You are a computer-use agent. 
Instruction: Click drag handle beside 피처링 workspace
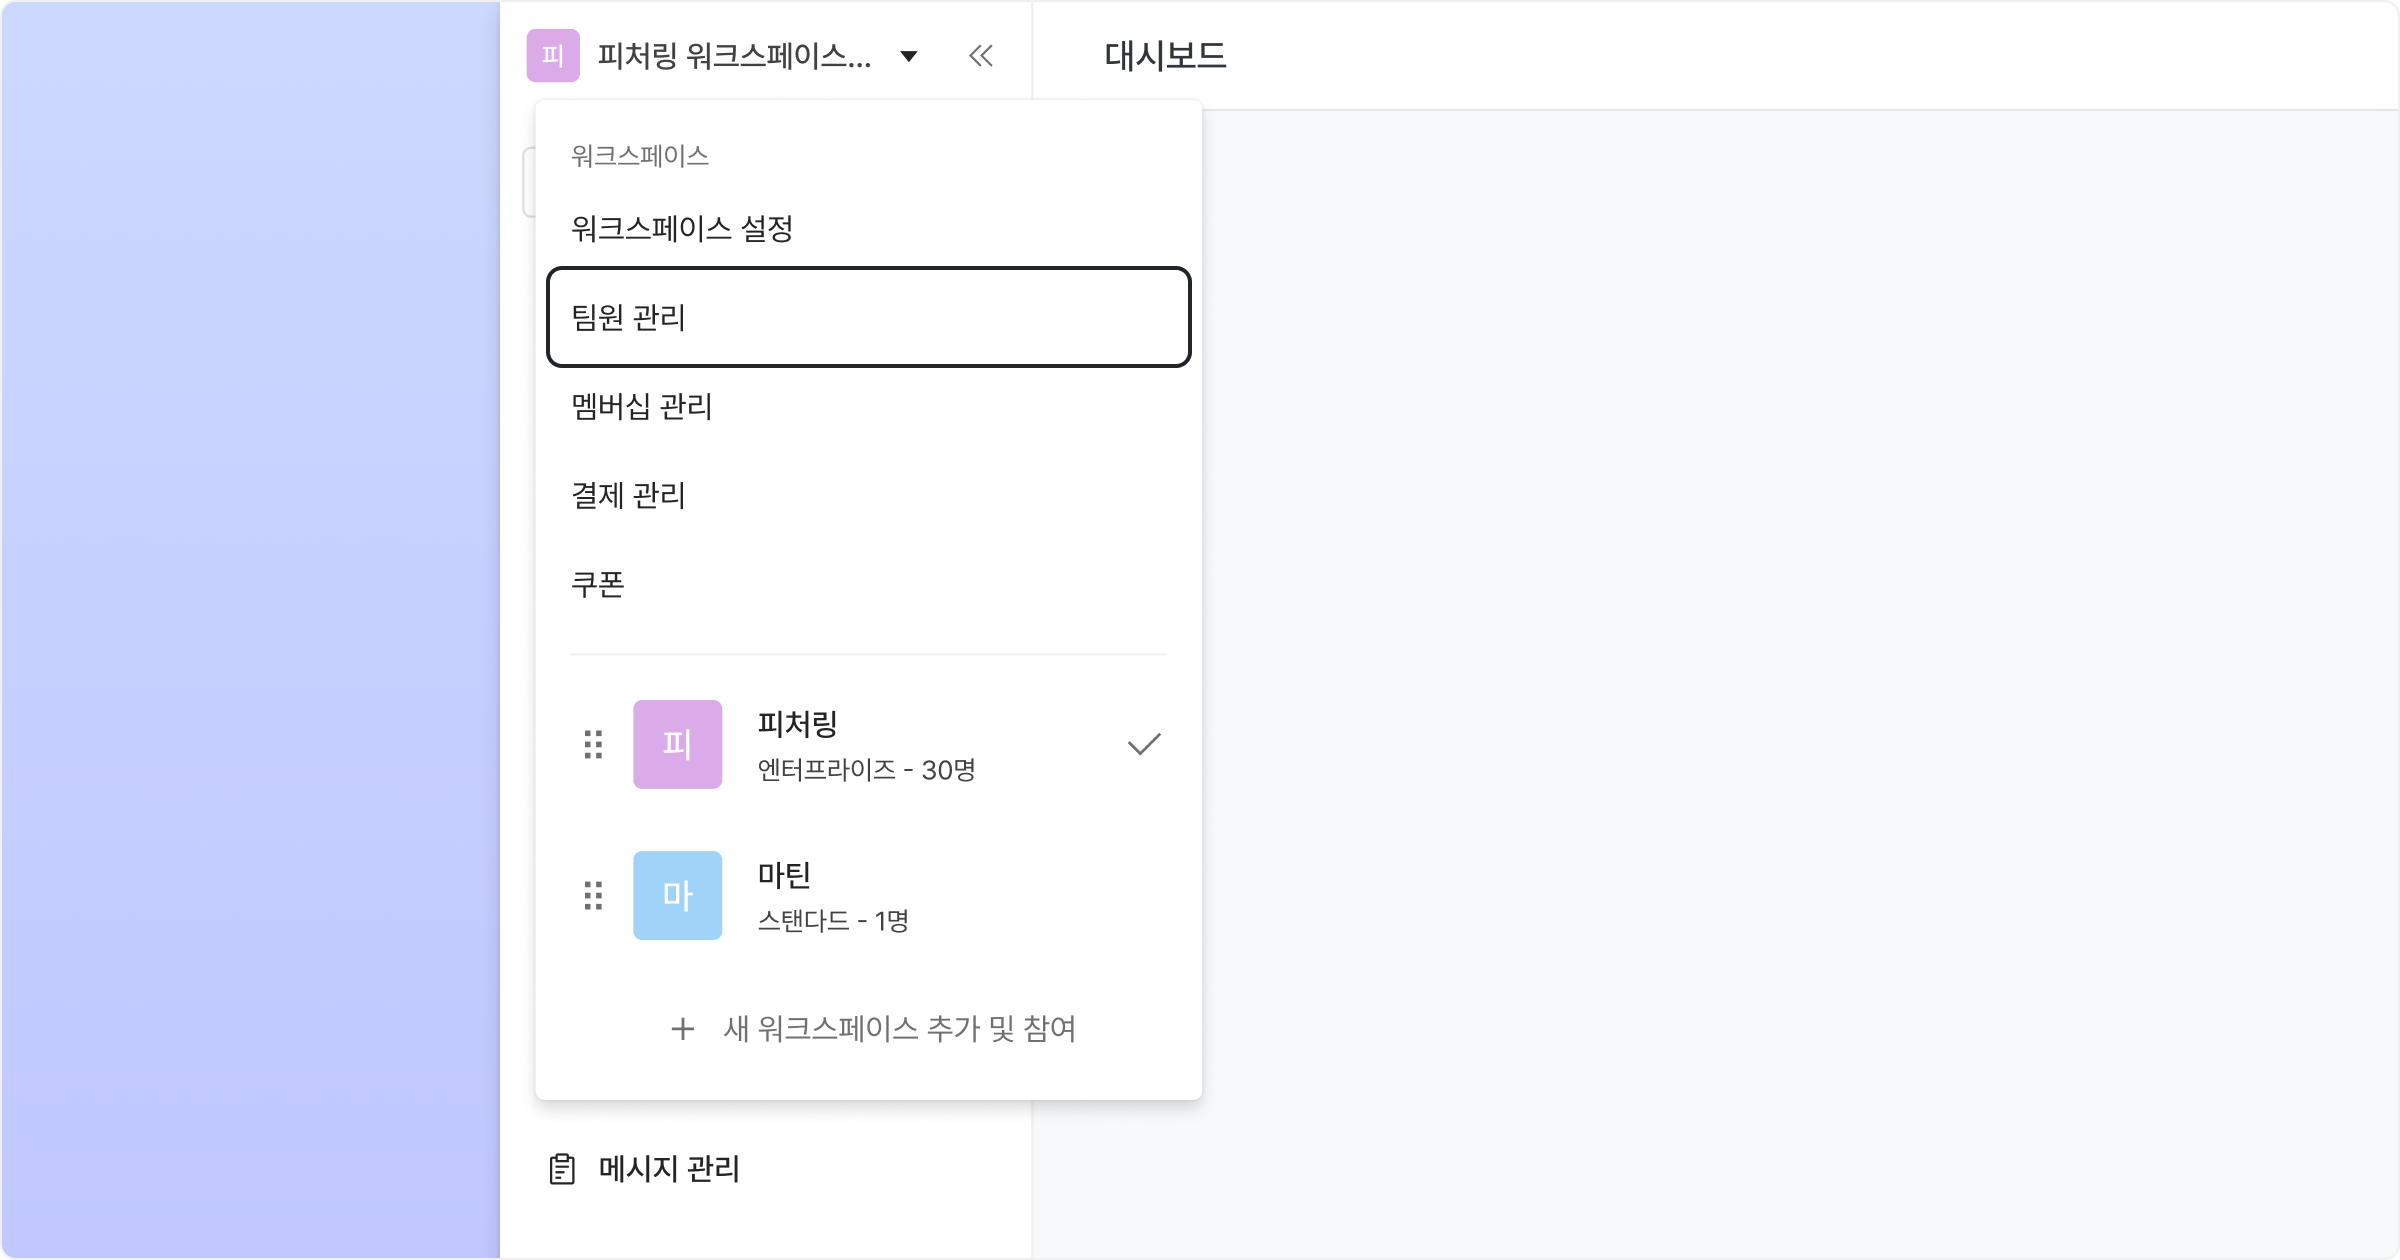[x=593, y=744]
